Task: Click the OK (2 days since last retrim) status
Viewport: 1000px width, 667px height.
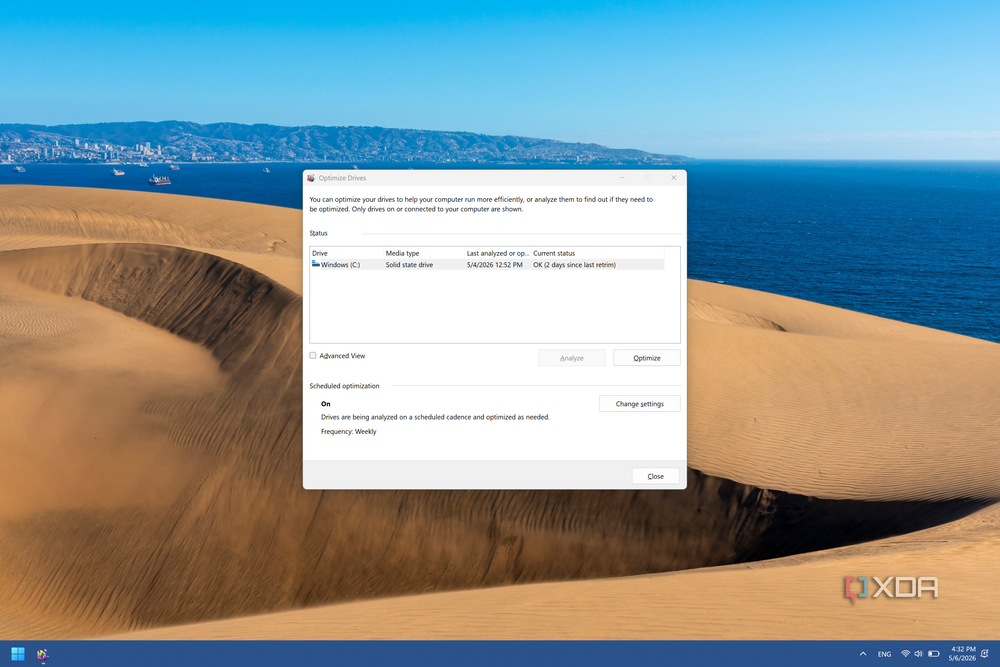Action: tap(575, 265)
